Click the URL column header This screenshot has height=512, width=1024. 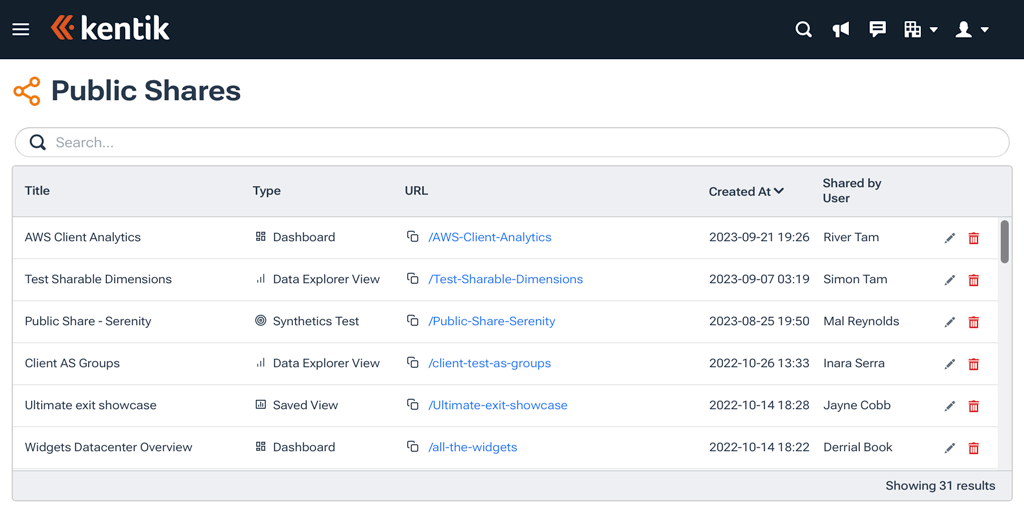[416, 191]
